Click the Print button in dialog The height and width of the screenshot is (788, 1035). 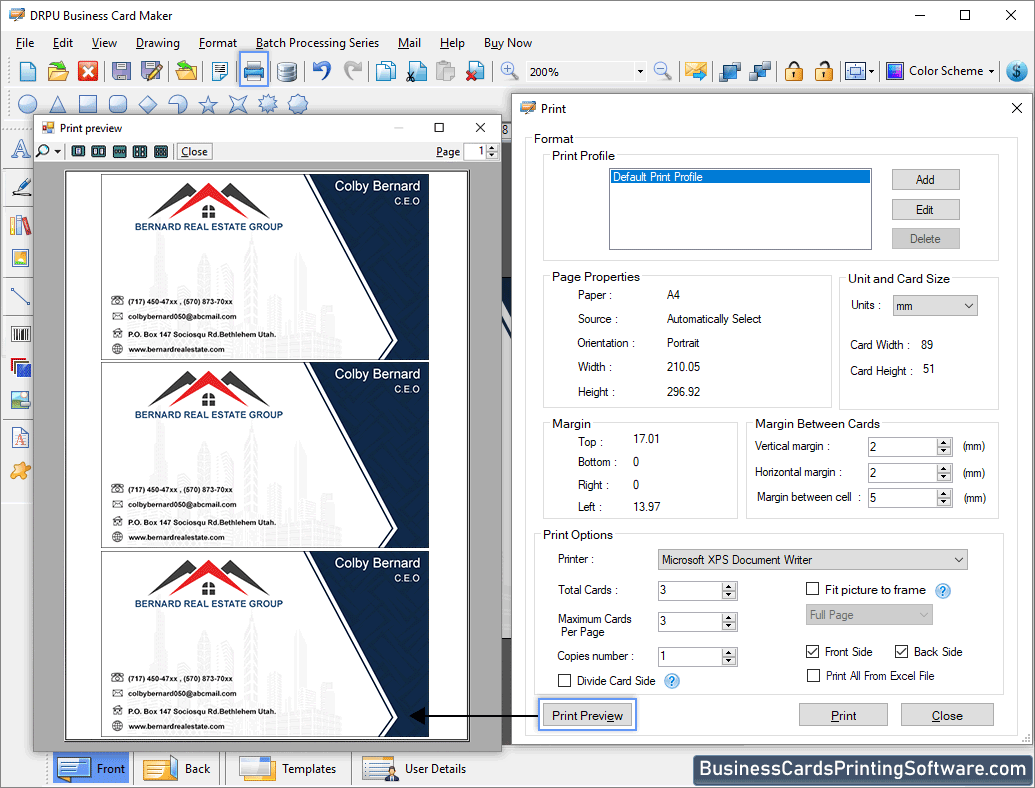tap(843, 715)
